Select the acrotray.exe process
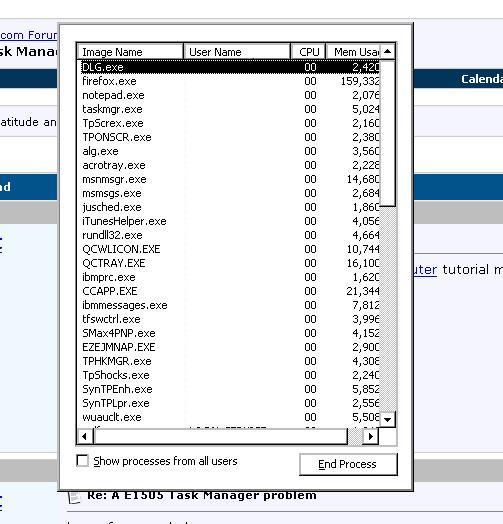503x524 pixels. [230, 165]
